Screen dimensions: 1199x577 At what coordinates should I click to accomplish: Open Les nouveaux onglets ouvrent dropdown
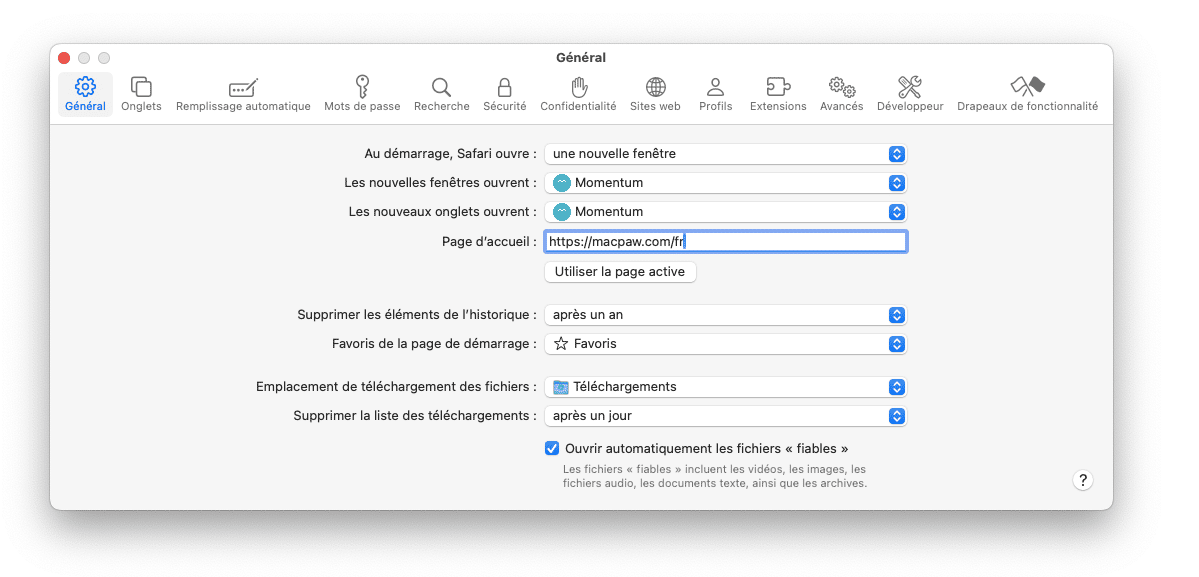[x=726, y=212]
